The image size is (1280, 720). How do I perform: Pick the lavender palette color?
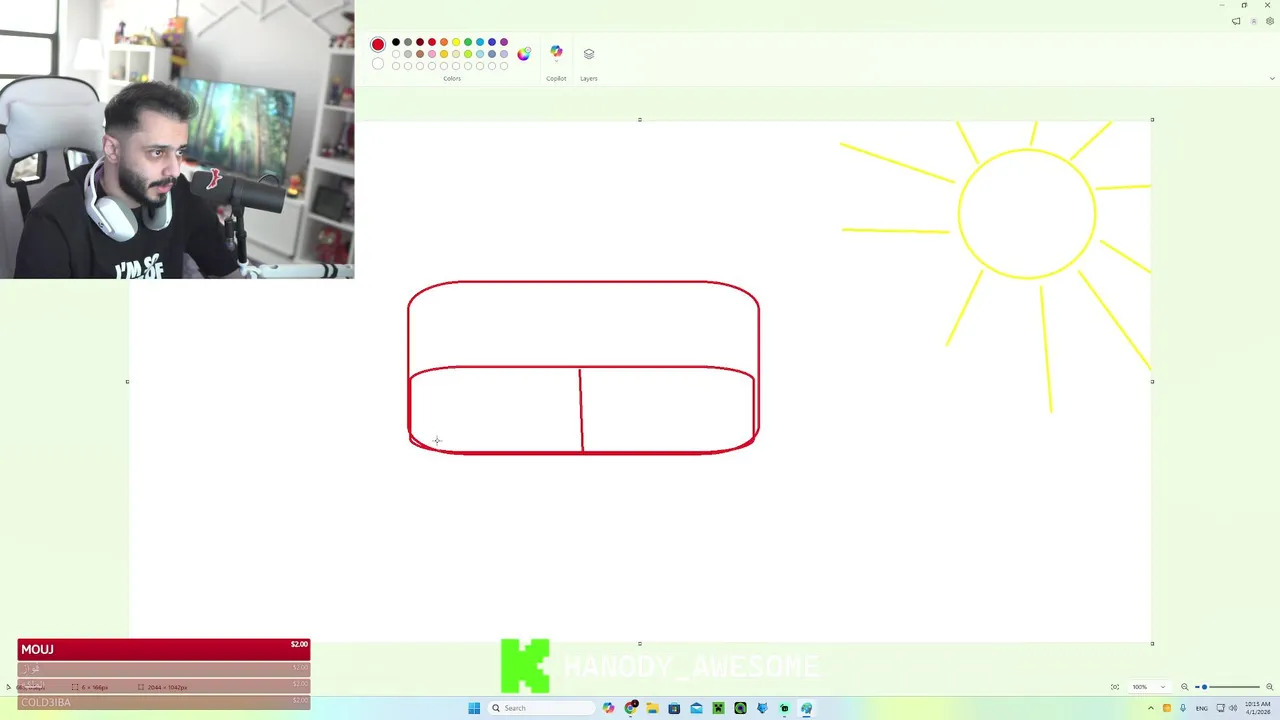(x=504, y=54)
